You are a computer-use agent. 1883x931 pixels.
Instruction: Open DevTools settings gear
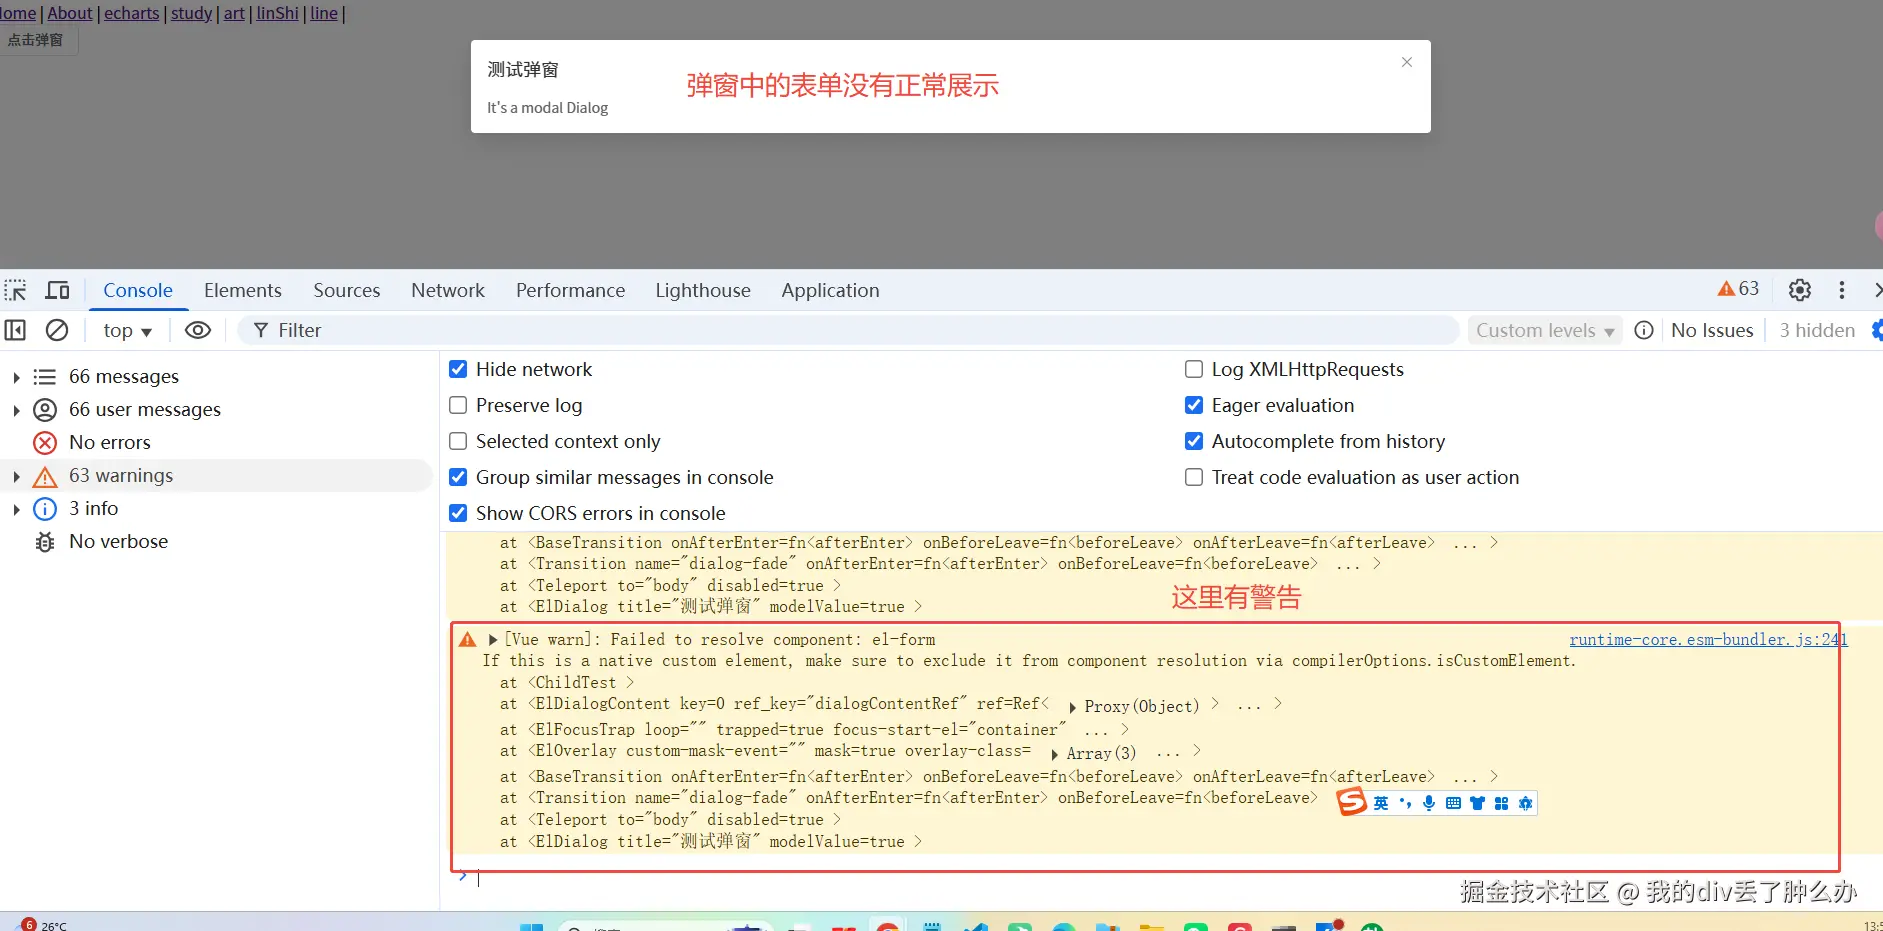click(x=1800, y=290)
